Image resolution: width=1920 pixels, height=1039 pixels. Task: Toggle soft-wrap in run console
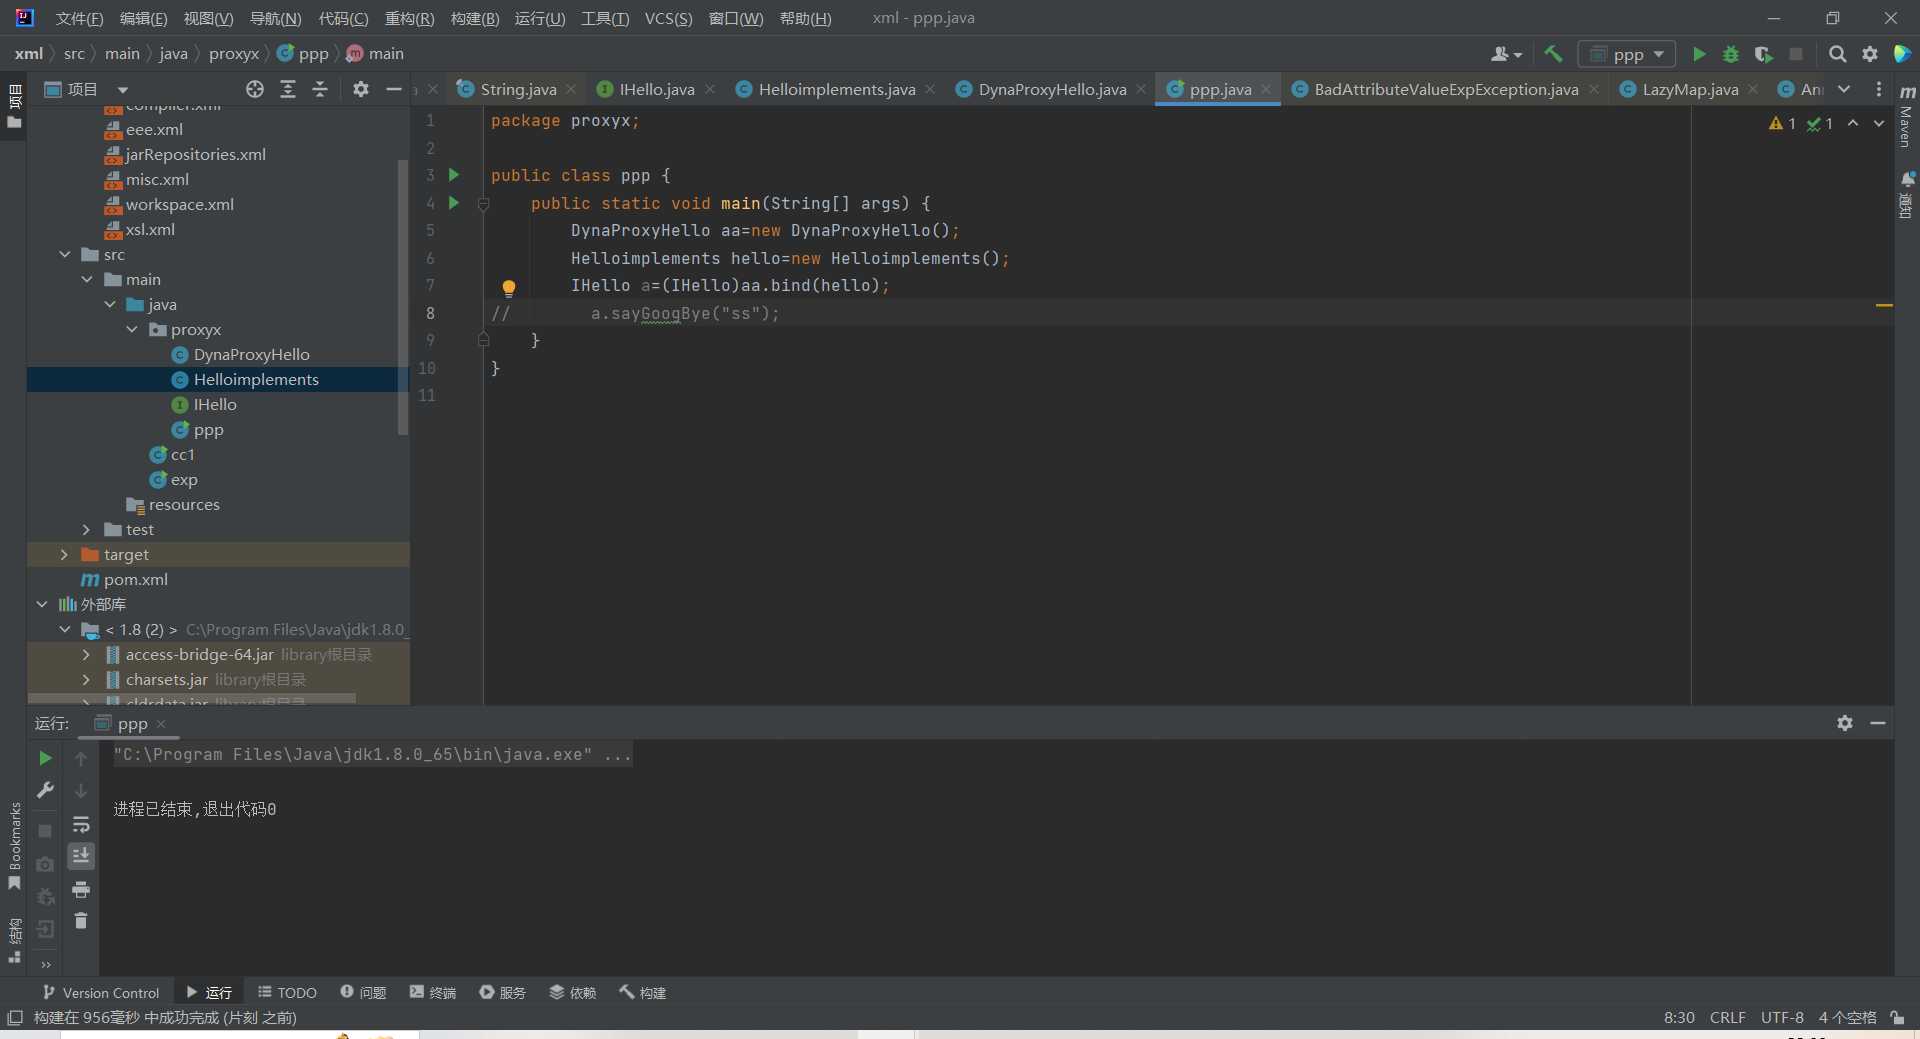pyautogui.click(x=81, y=824)
